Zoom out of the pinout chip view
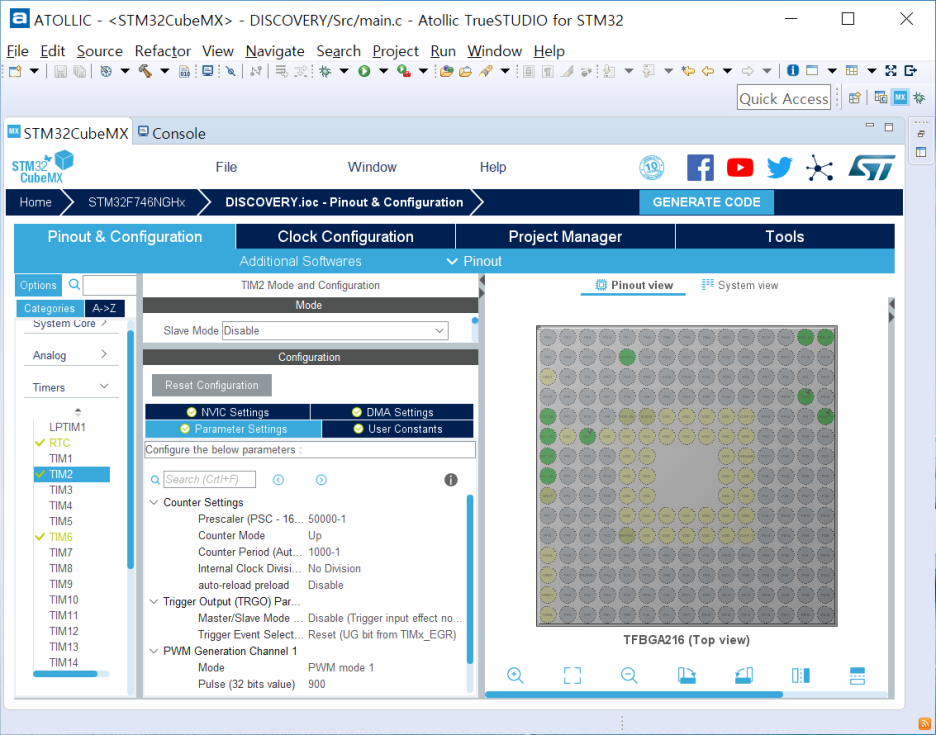Viewport: 936px width, 735px height. point(629,675)
